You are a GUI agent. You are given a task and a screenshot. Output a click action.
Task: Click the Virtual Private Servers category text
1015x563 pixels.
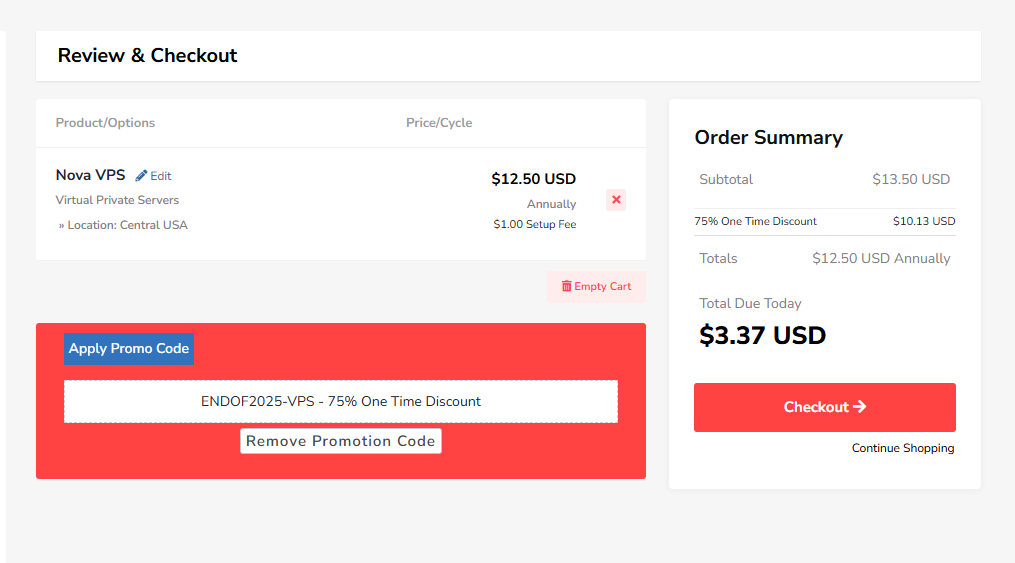[x=117, y=200]
